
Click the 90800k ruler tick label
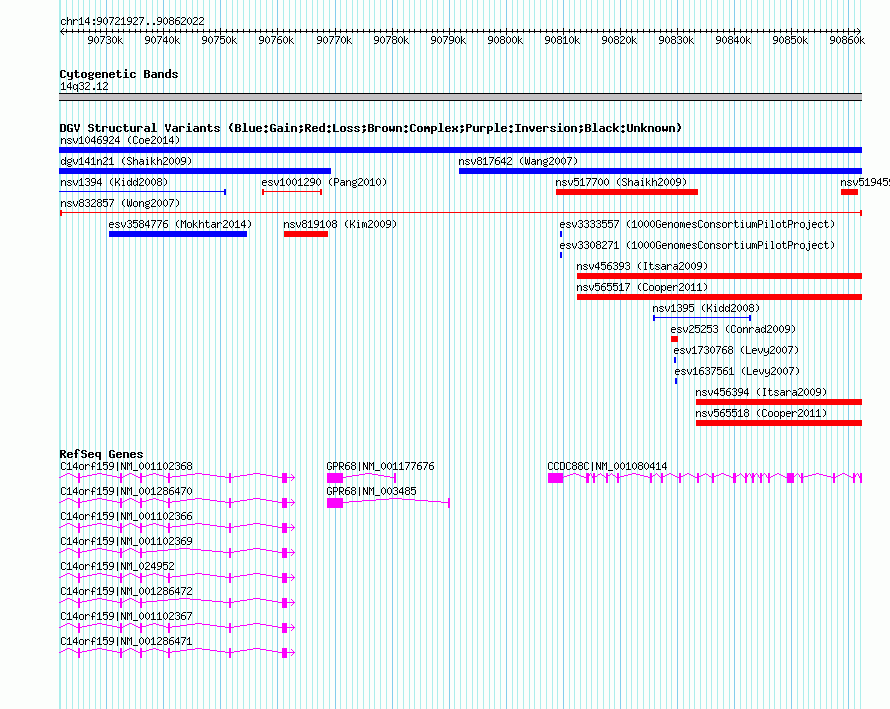point(505,40)
